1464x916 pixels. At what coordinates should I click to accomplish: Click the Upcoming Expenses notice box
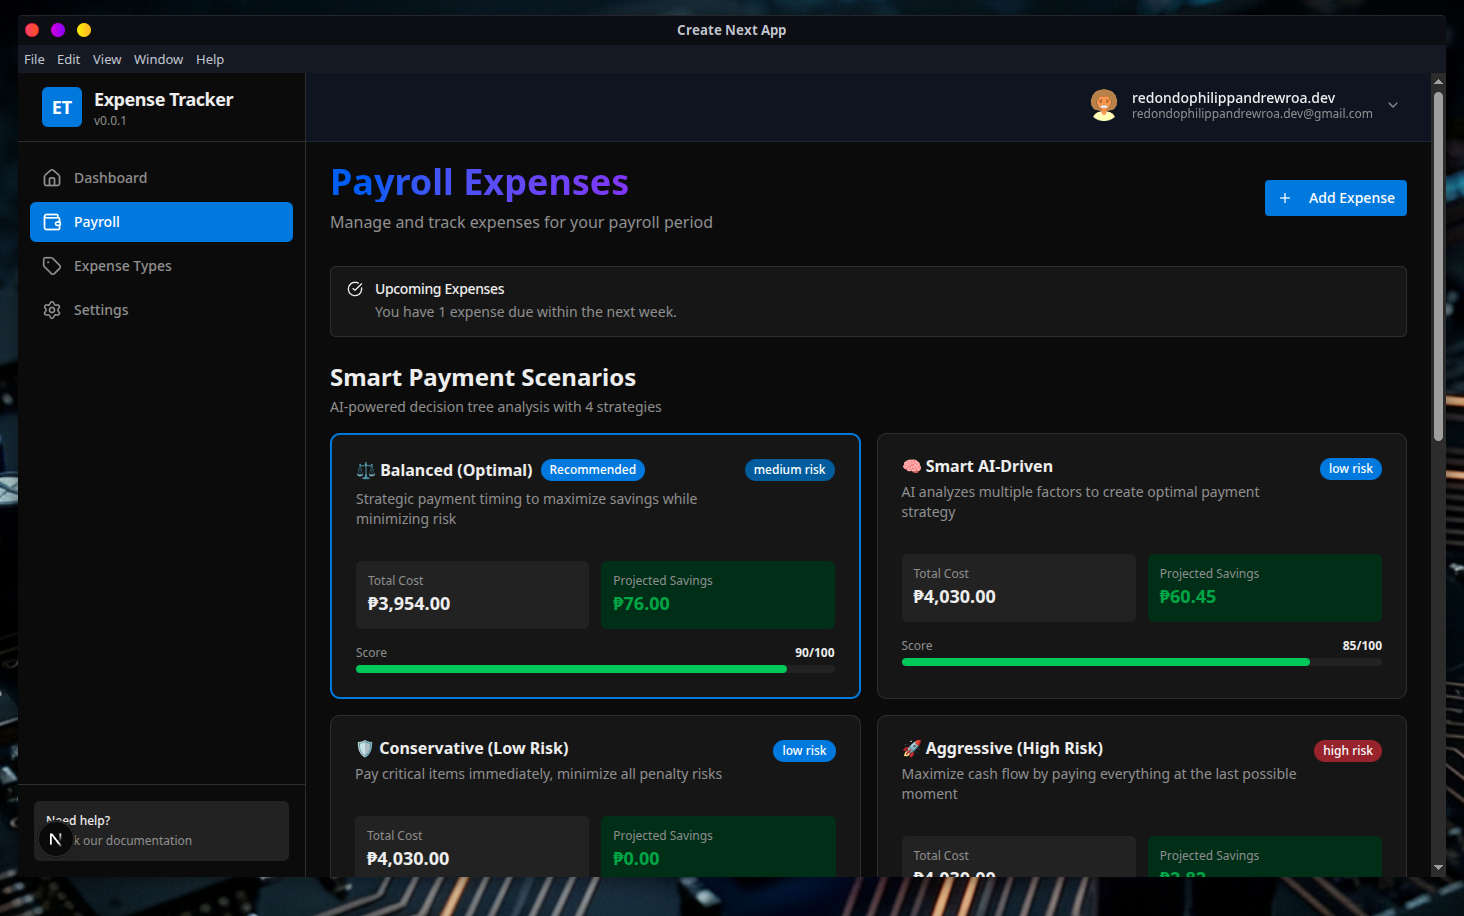[868, 301]
